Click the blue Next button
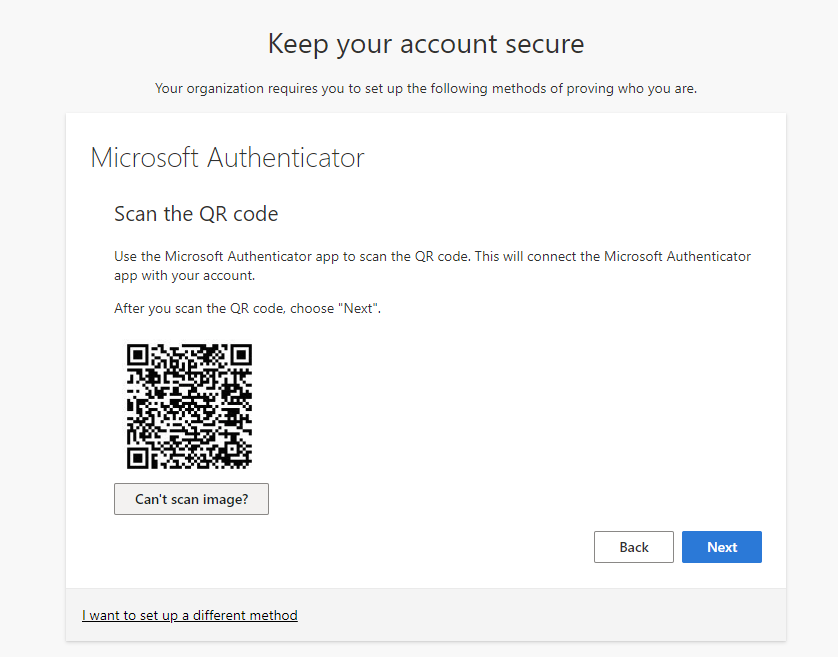The width and height of the screenshot is (838, 657). click(x=721, y=547)
